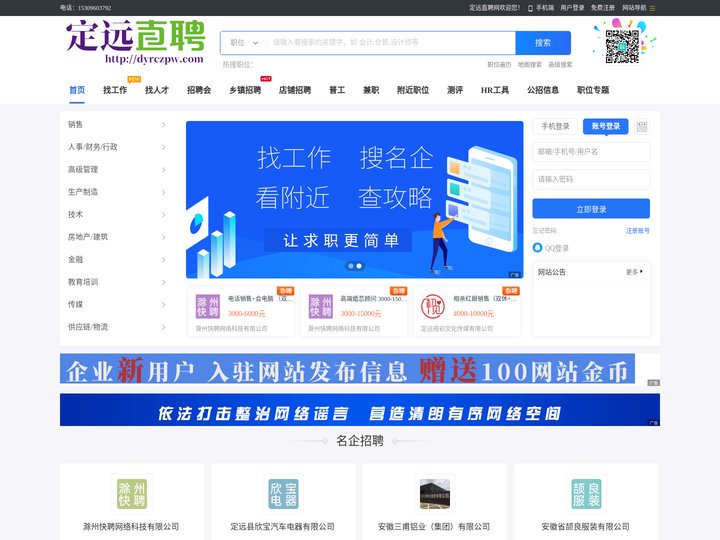720x540 pixels.
Task: Open the 招聘会 nav item
Action: click(x=199, y=90)
